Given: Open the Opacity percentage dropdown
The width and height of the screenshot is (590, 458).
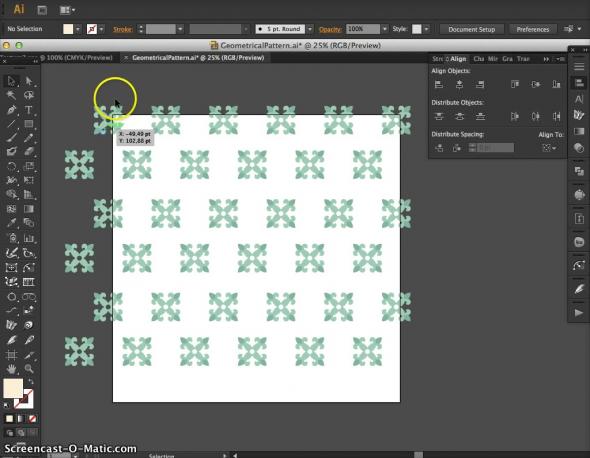Looking at the screenshot, I should coord(385,29).
